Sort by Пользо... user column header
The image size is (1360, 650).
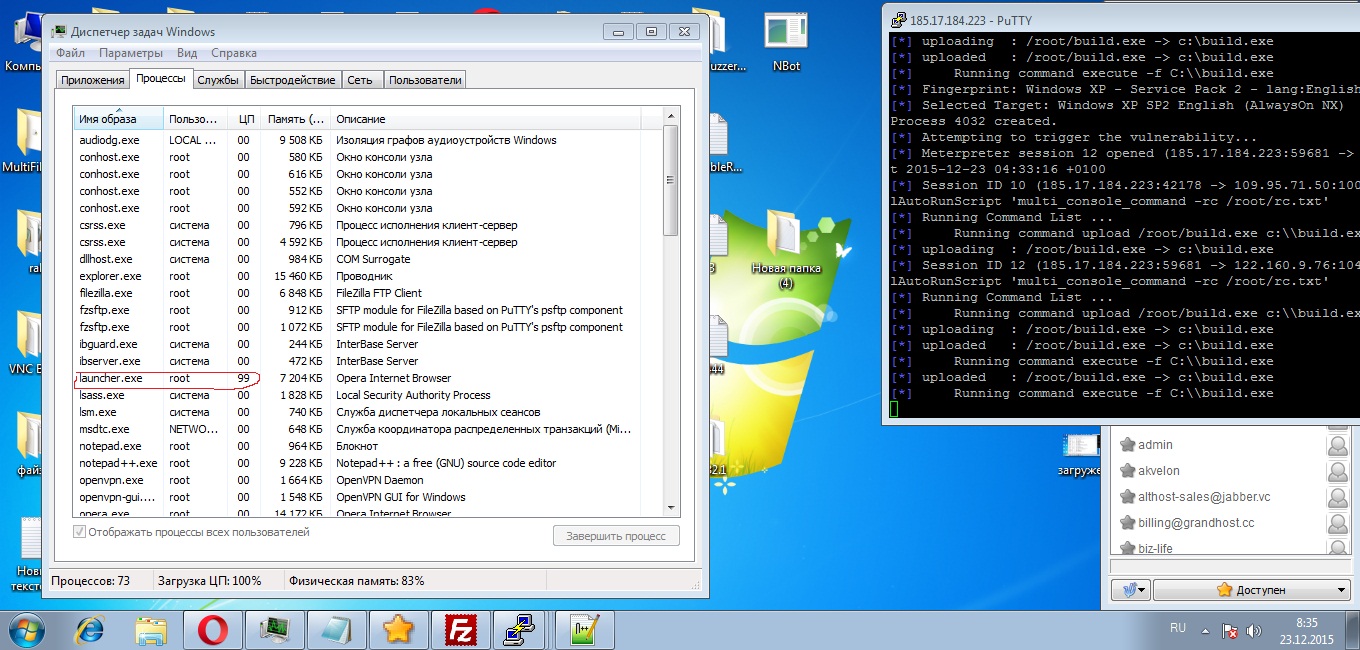tap(196, 119)
